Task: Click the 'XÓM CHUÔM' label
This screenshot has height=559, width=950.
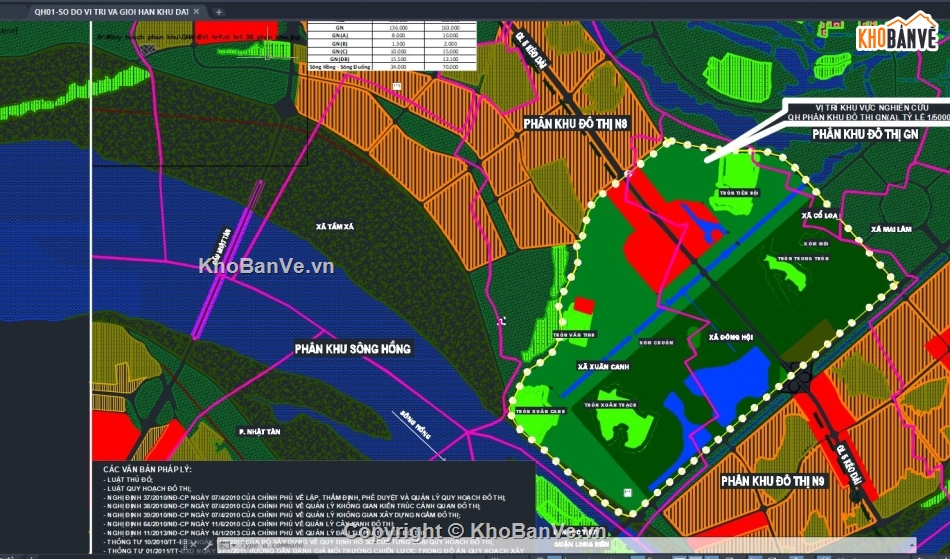Action: (x=656, y=343)
